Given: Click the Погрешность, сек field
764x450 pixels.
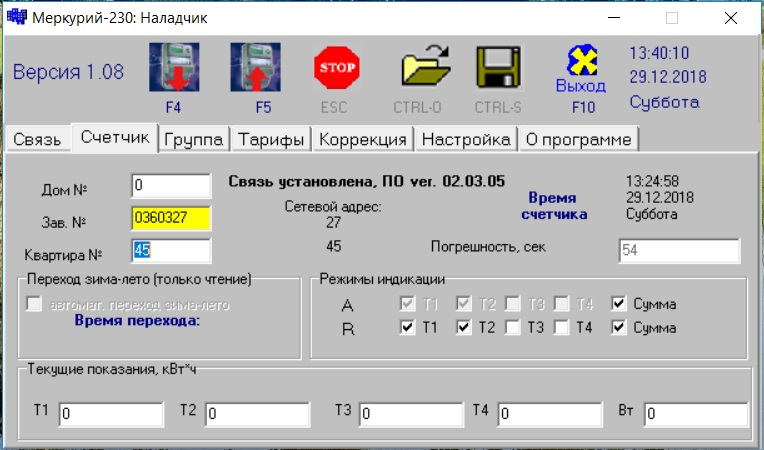Looking at the screenshot, I should [x=679, y=250].
